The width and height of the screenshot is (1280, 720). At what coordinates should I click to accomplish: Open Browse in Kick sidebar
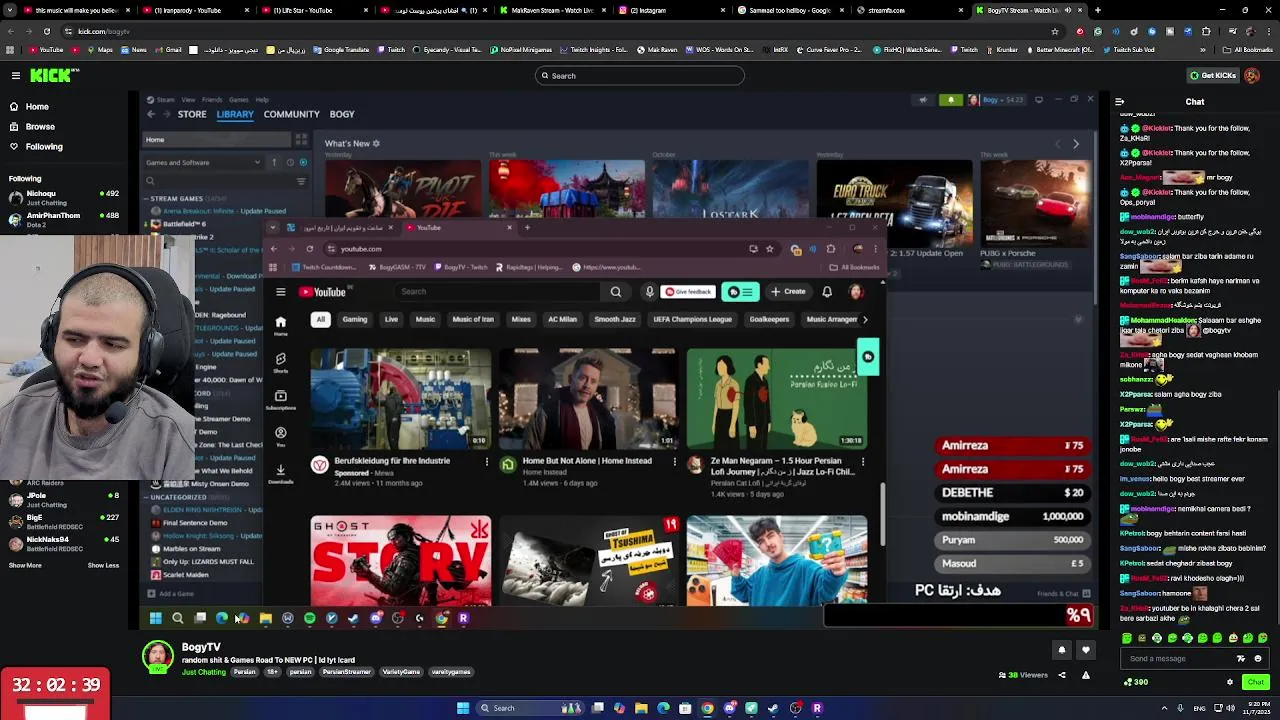[40, 126]
